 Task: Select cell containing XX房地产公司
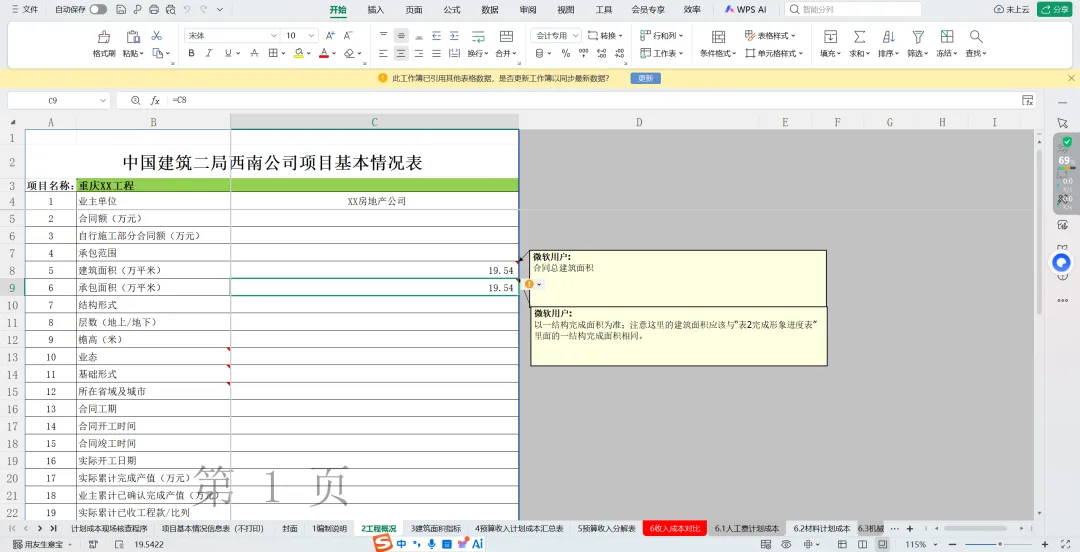pos(375,201)
